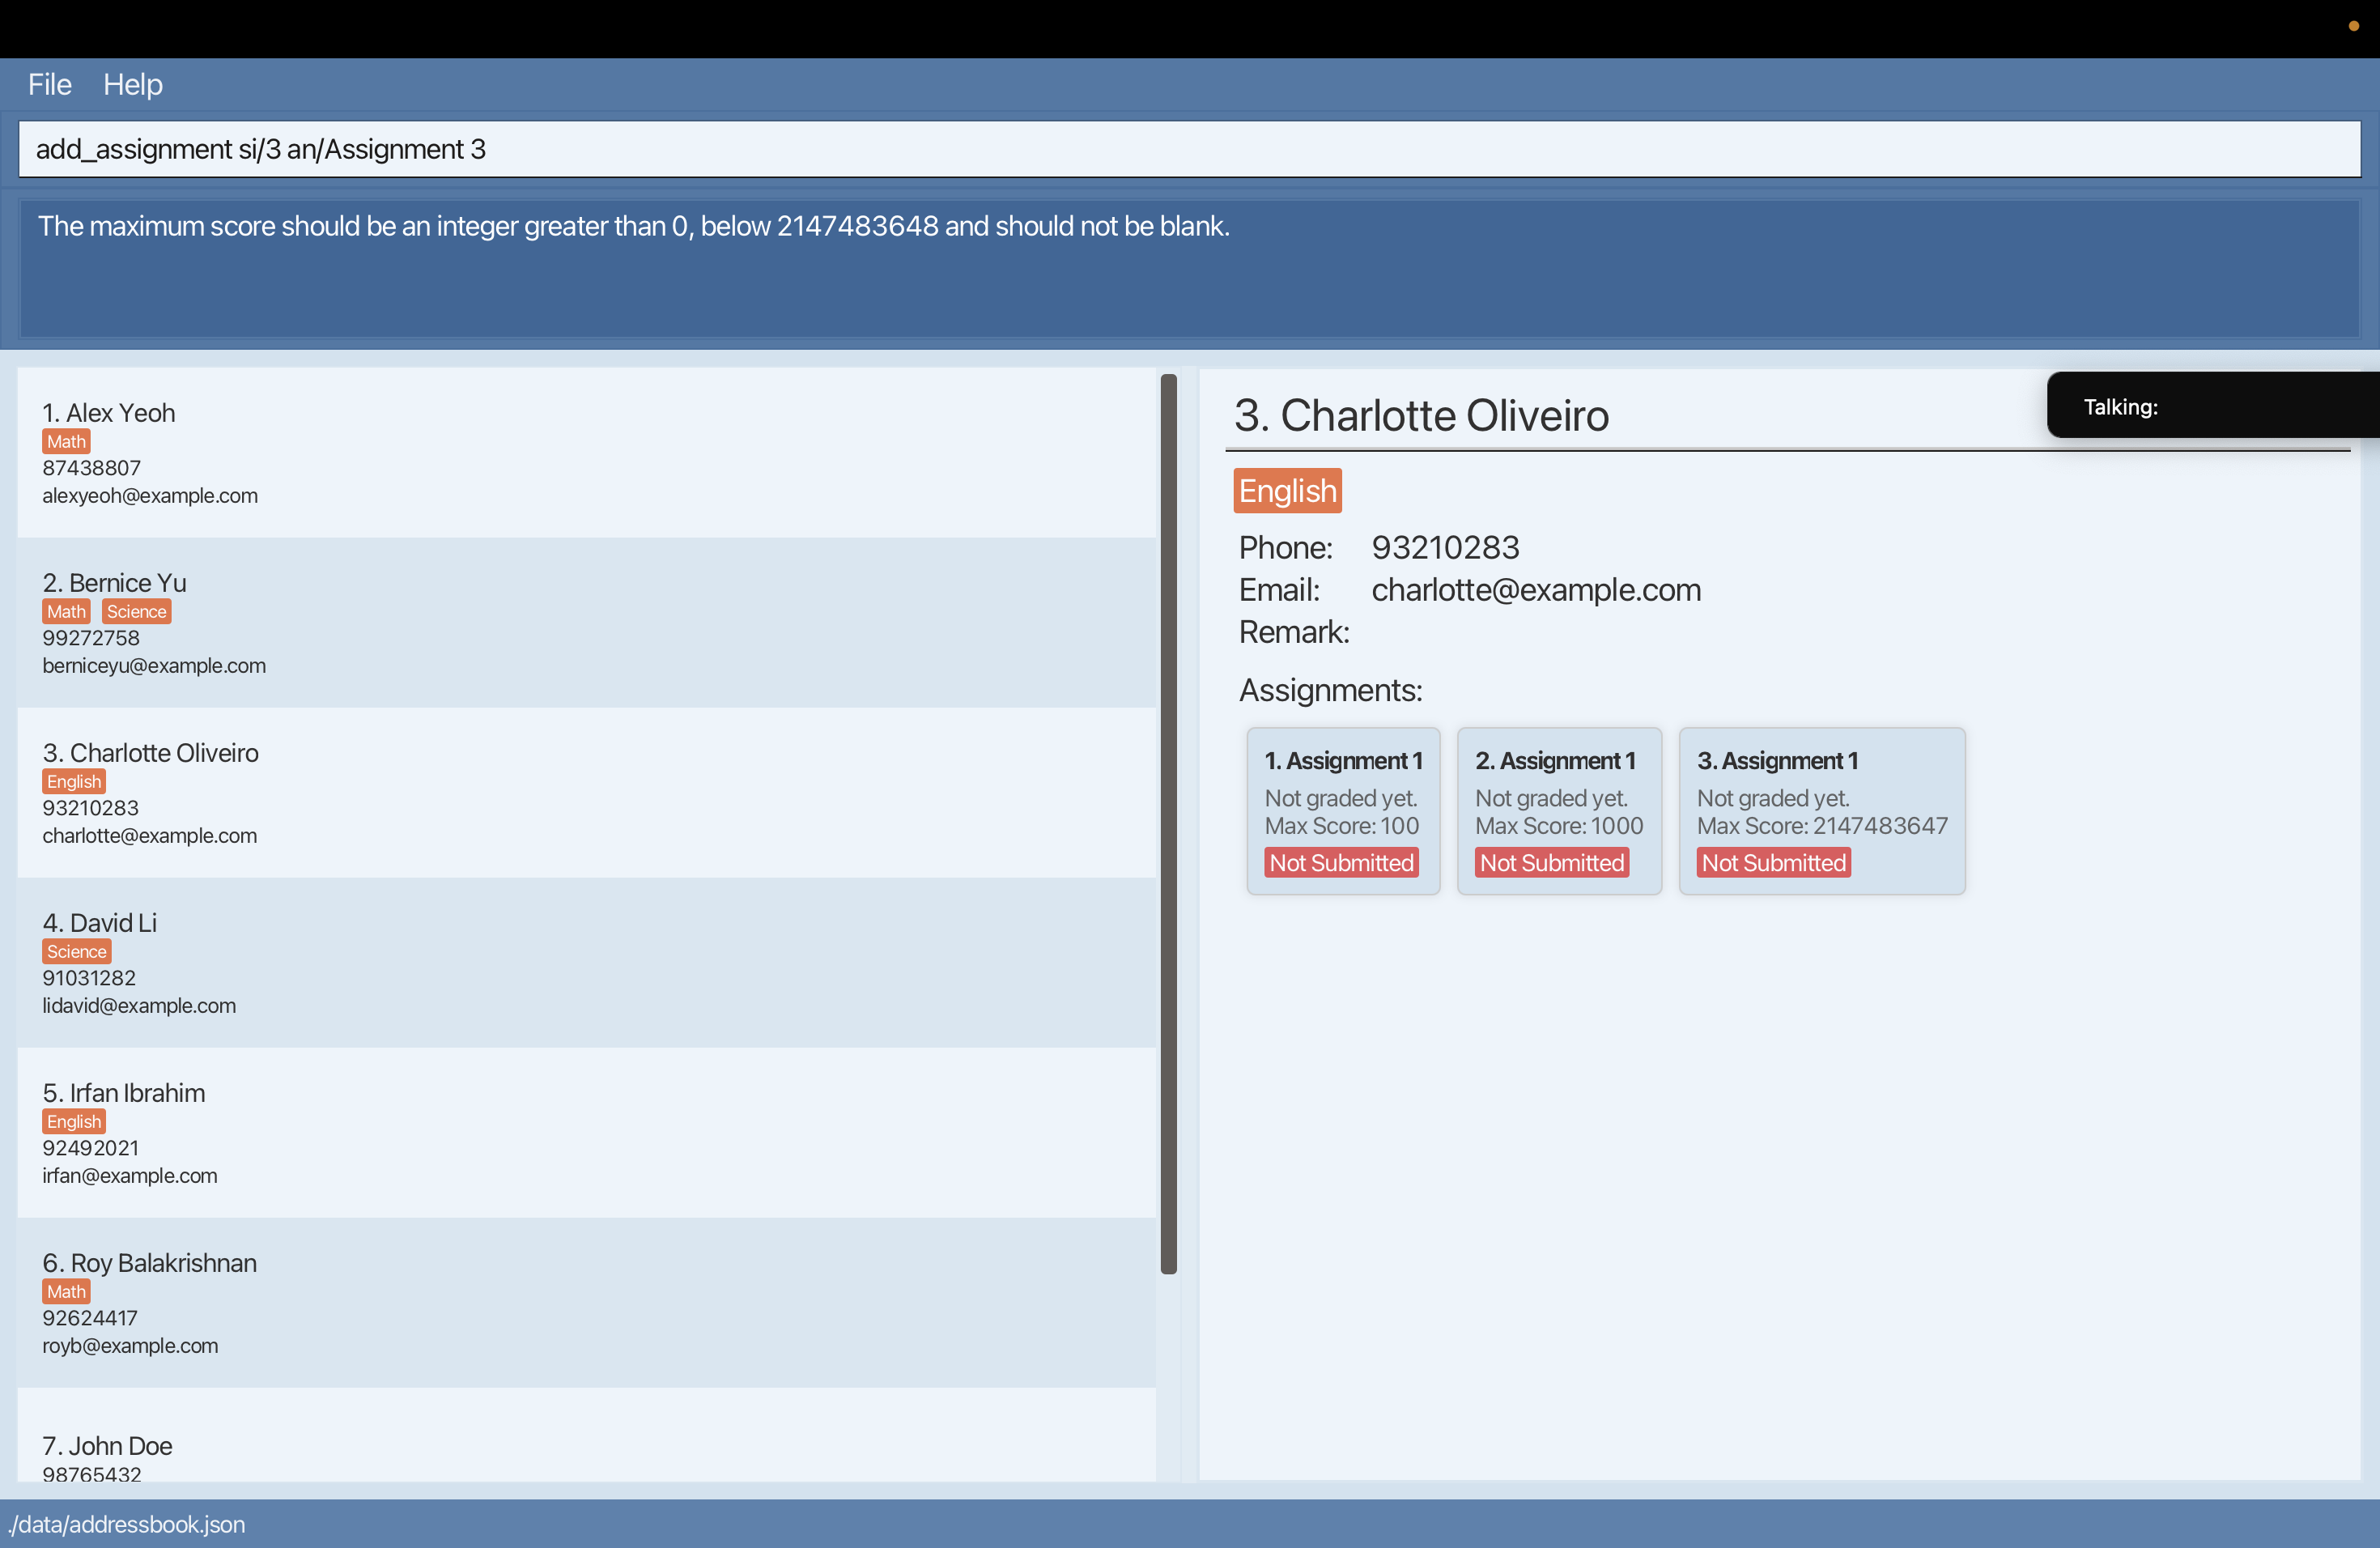Click the command input field
This screenshot has height=1548, width=2380.
1188,149
